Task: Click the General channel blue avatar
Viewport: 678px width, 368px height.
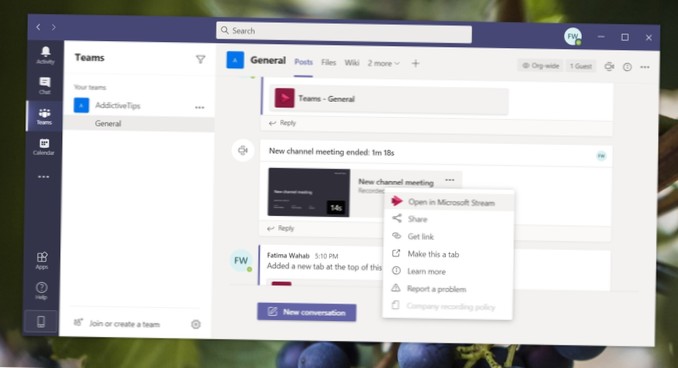Action: pos(235,60)
